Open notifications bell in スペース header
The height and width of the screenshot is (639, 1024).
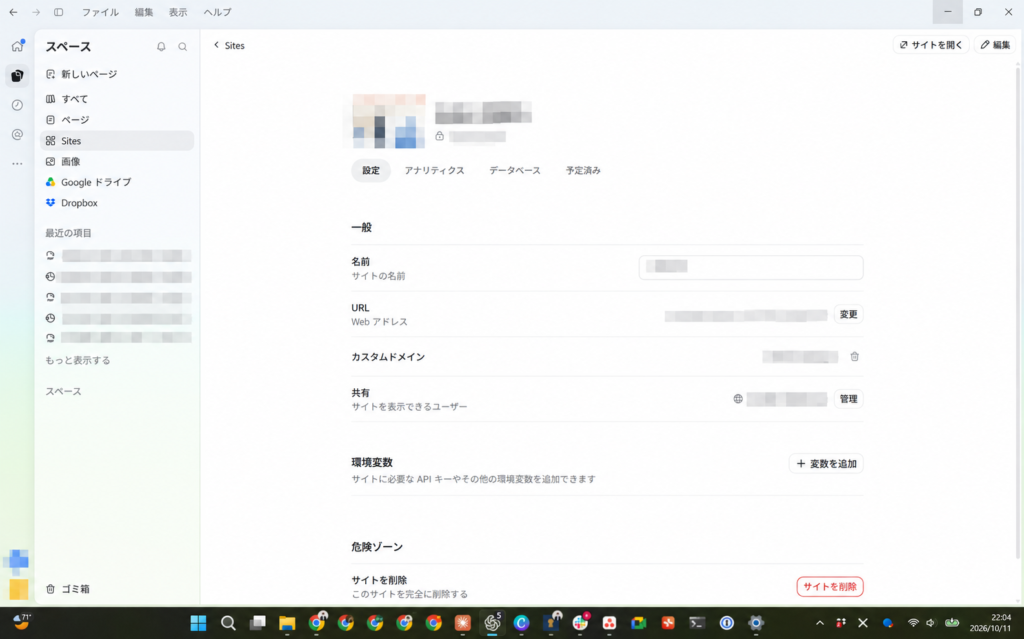tap(161, 46)
